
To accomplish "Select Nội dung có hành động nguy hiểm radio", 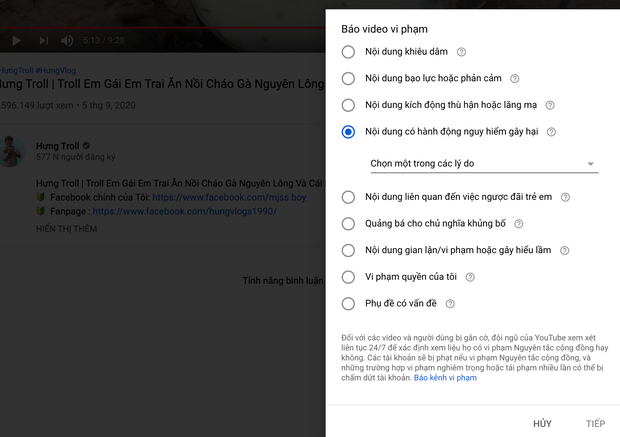I will point(348,132).
